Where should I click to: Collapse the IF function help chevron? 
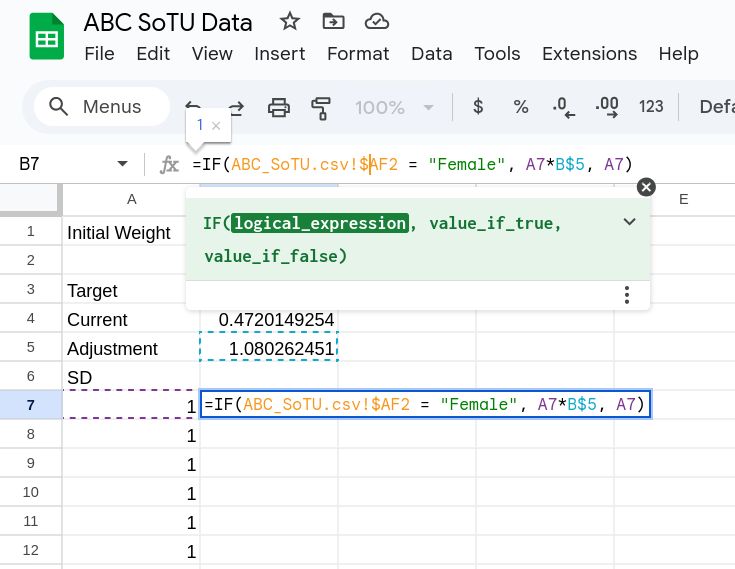pos(629,222)
